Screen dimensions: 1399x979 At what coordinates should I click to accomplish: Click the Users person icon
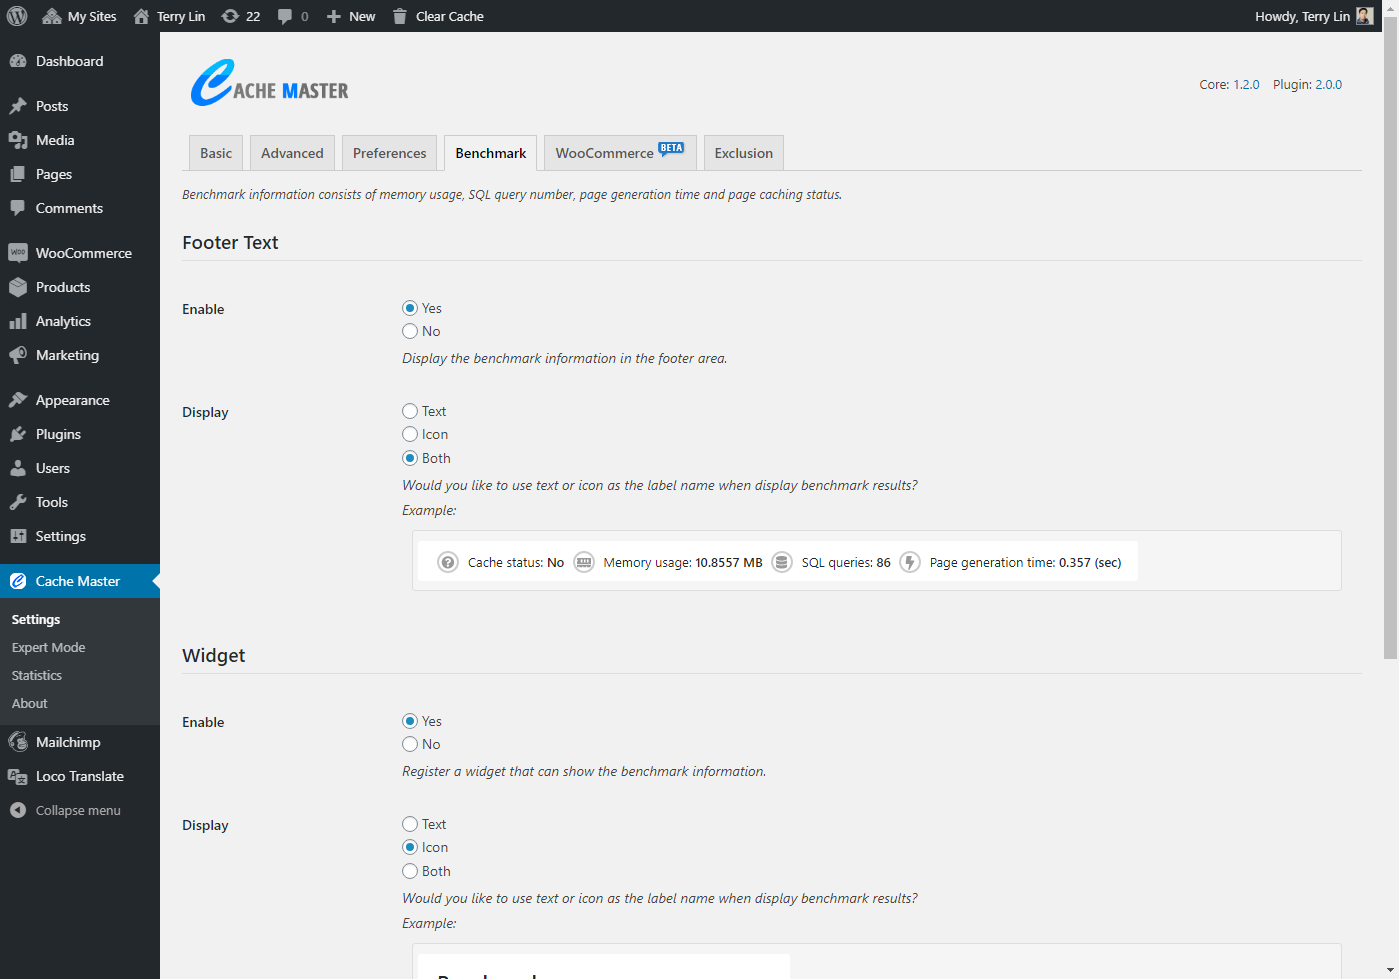tap(18, 468)
